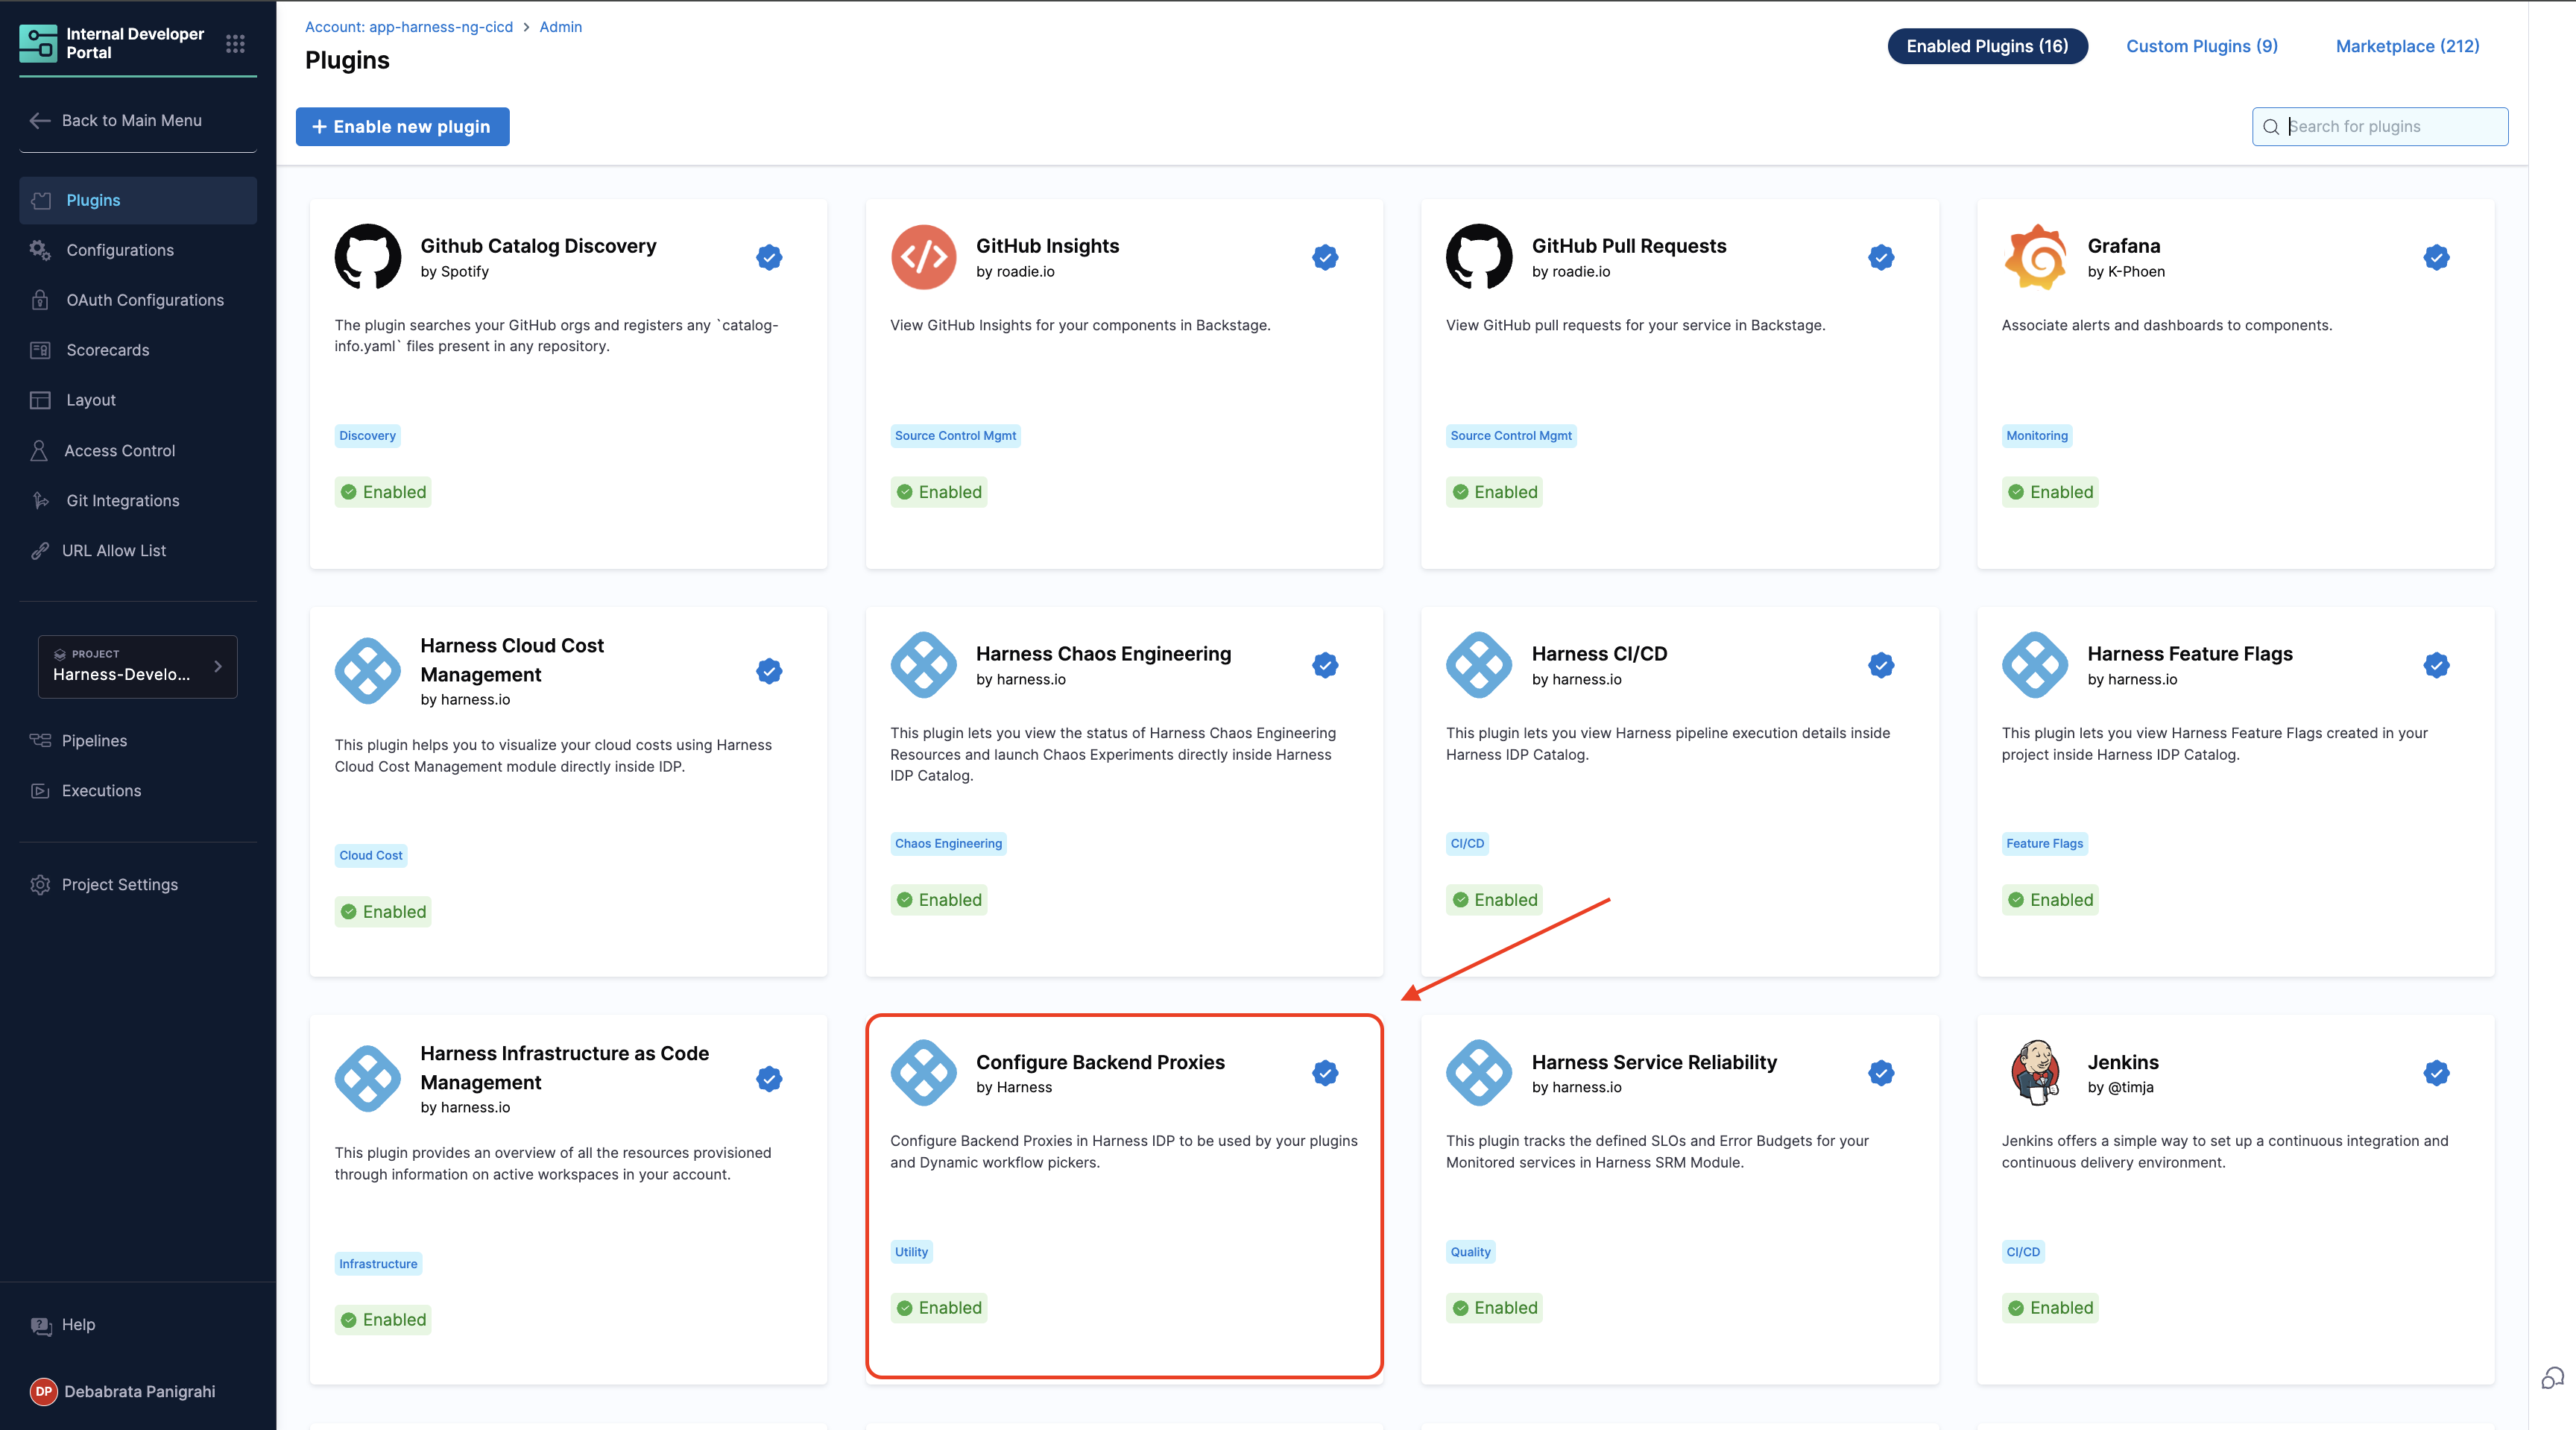Click the GitHub Insights code icon

(x=923, y=257)
